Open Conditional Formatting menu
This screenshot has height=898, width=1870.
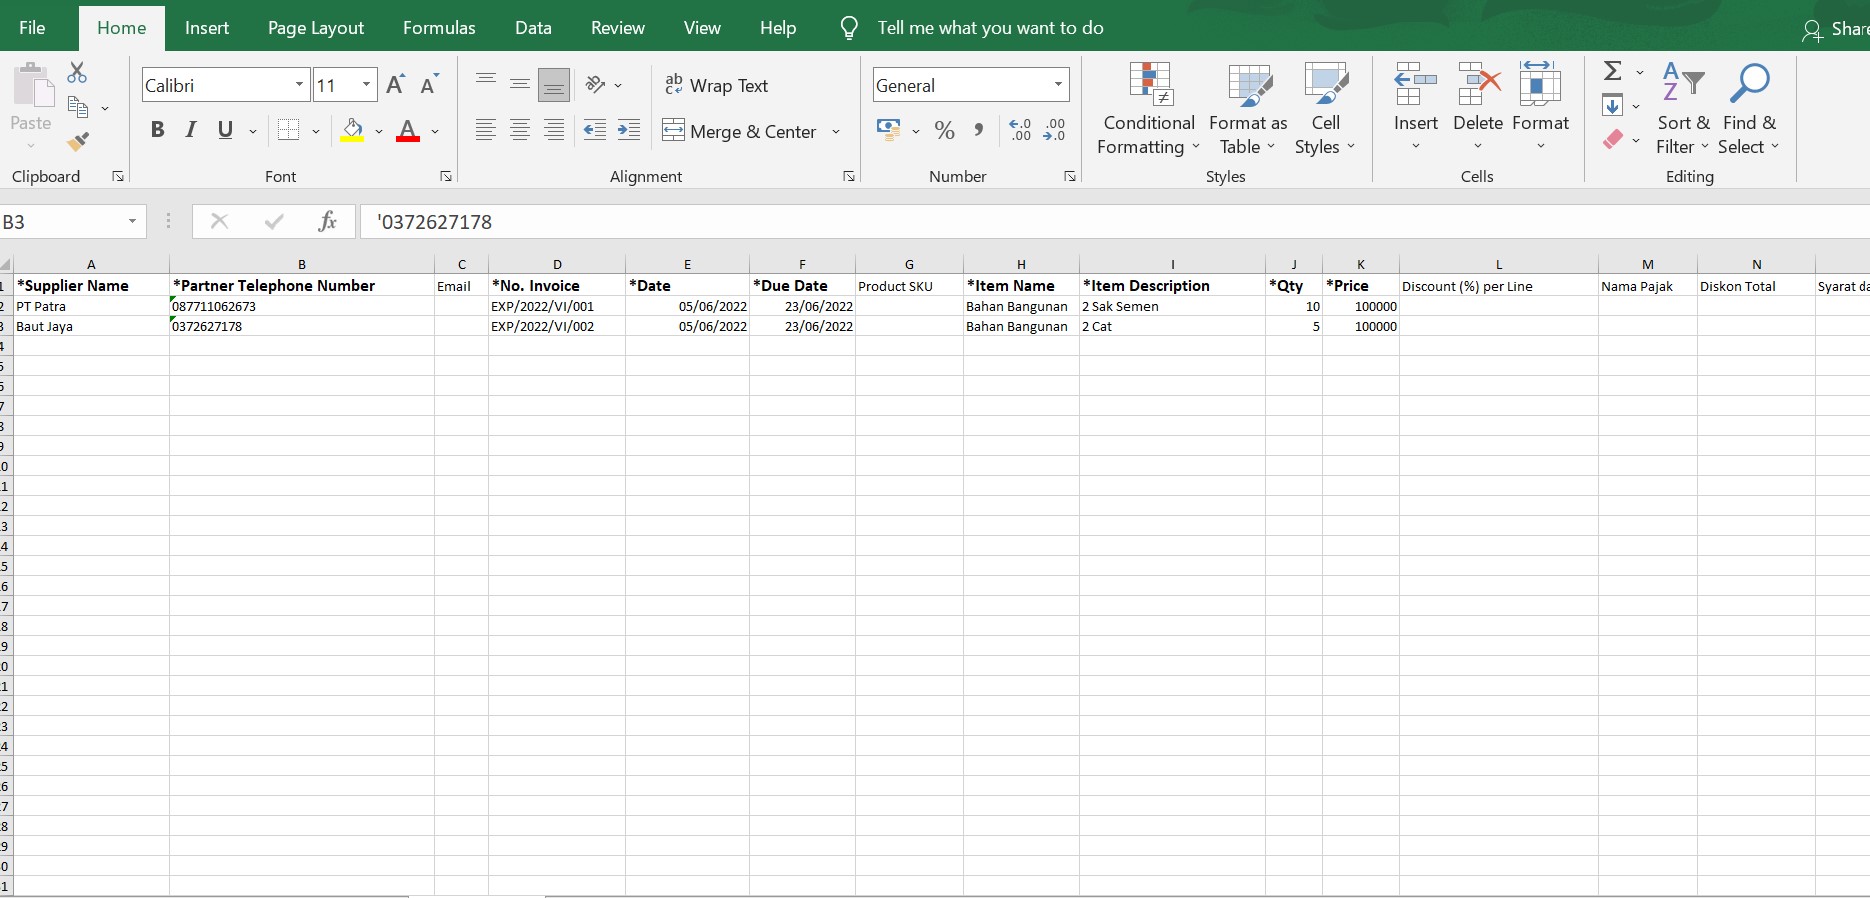point(1149,109)
